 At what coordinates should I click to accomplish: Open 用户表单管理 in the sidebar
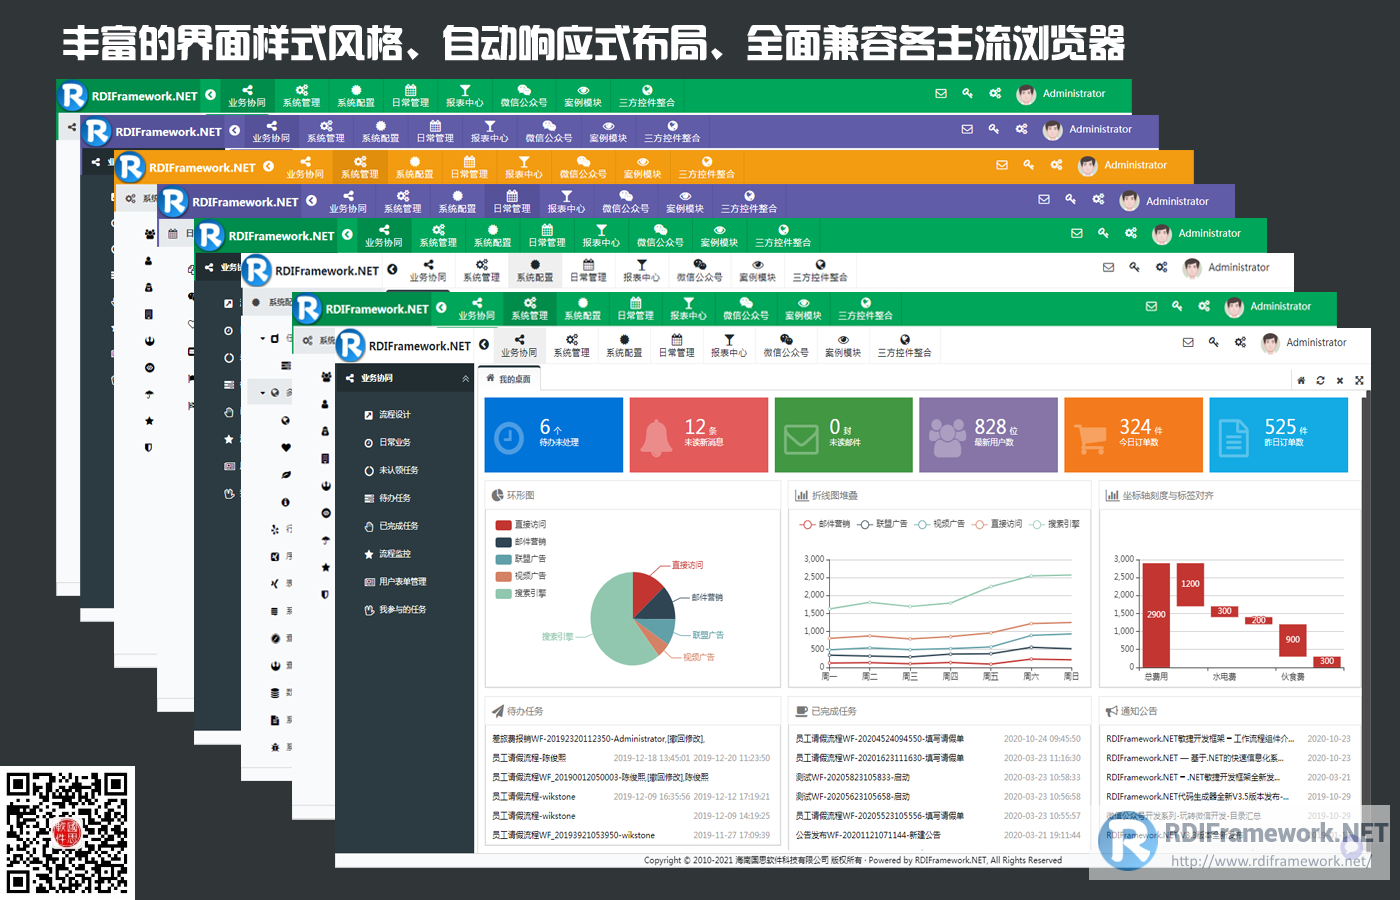click(x=402, y=582)
